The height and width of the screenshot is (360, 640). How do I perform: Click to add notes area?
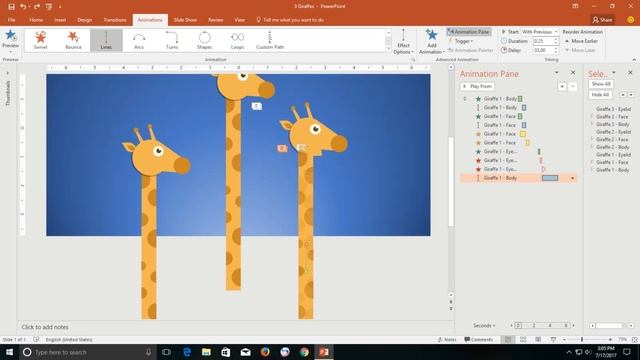[x=45, y=327]
